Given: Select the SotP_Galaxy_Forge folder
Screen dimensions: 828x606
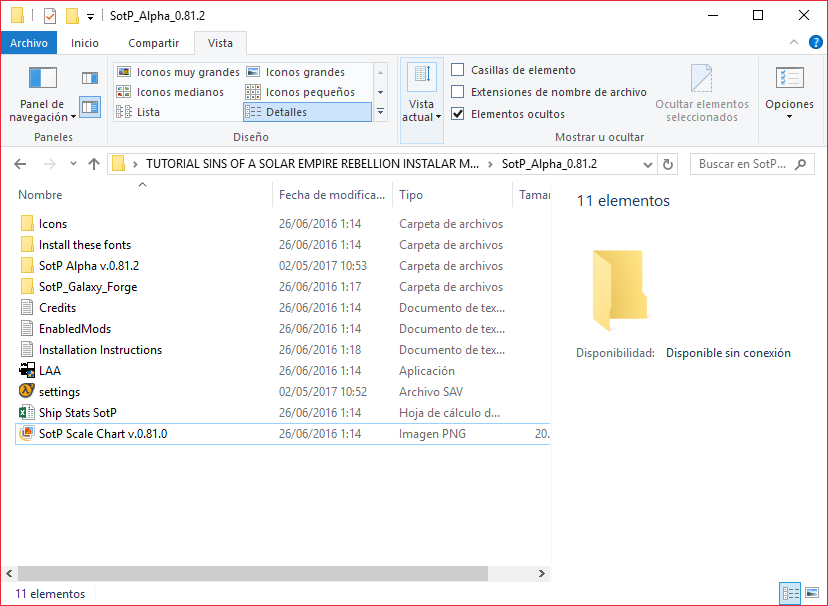Looking at the screenshot, I should point(283,287).
